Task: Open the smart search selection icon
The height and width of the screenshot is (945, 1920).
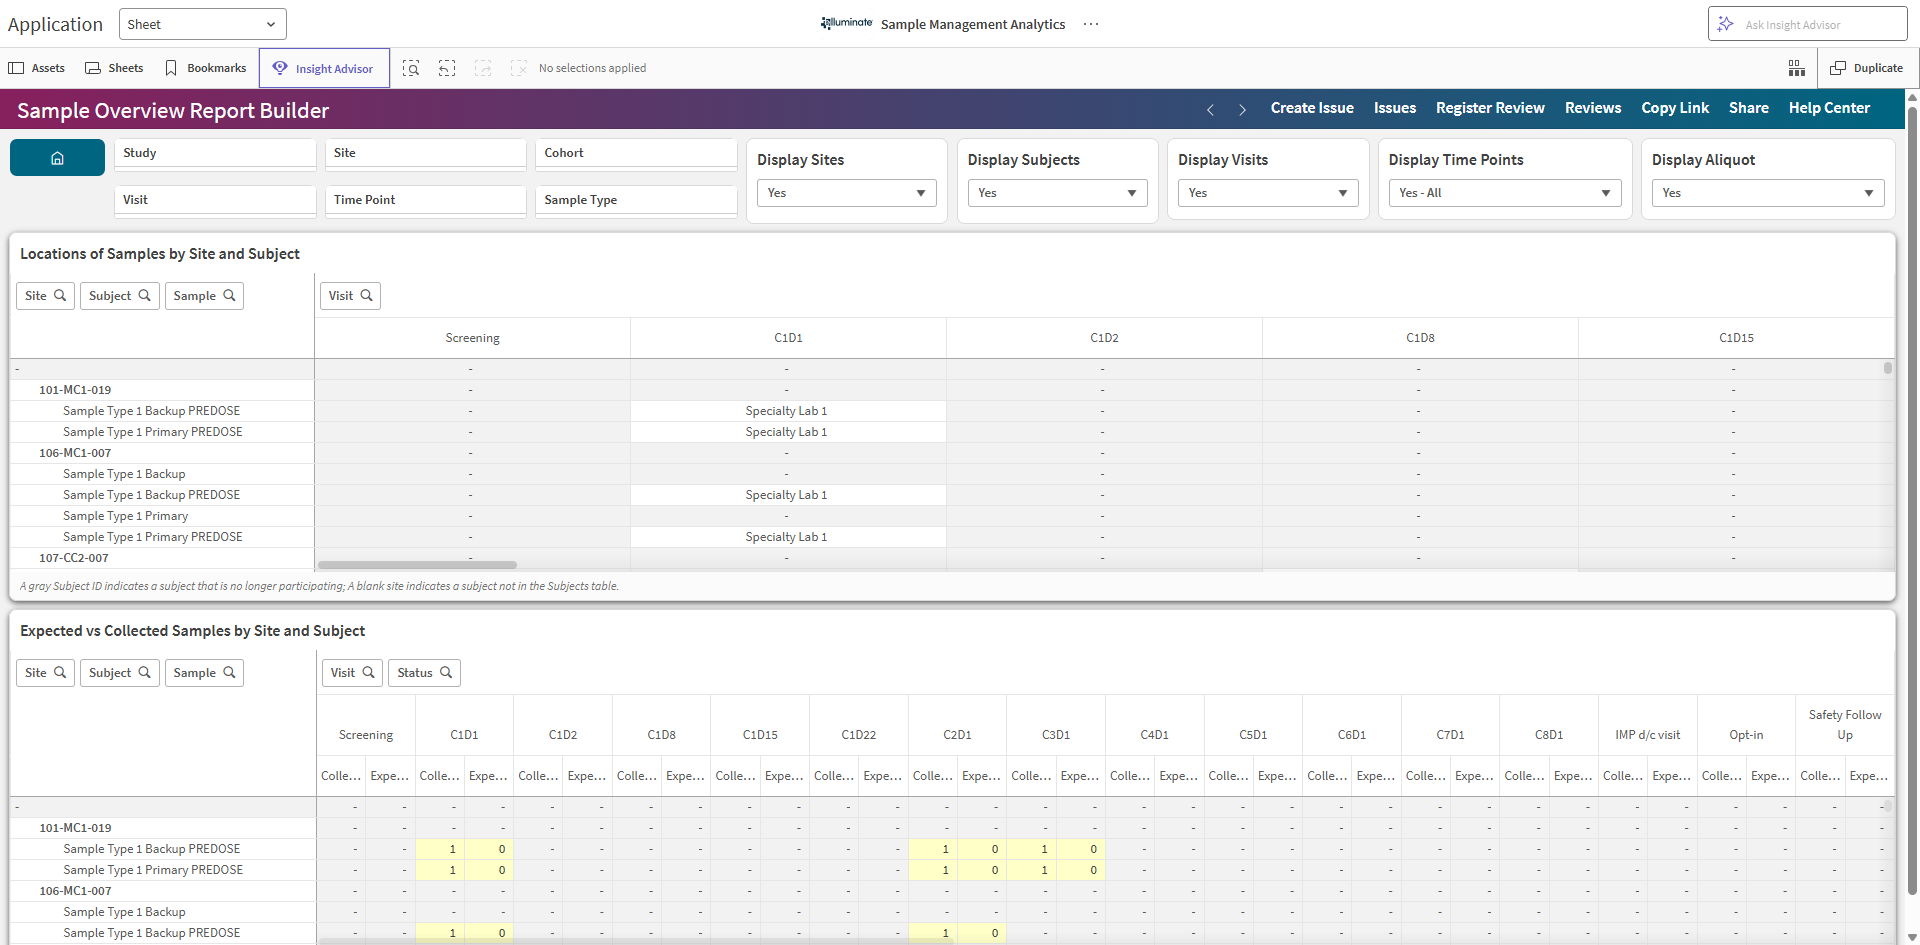Action: point(411,68)
